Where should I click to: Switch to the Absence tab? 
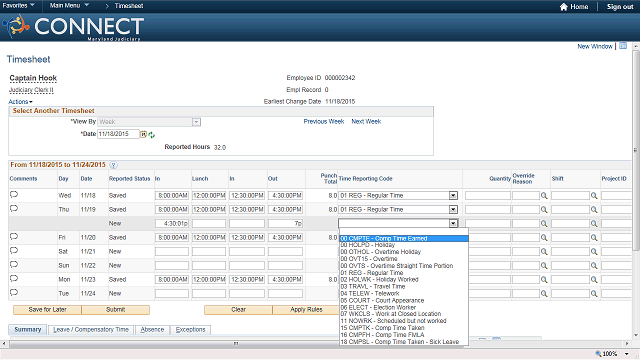click(152, 330)
